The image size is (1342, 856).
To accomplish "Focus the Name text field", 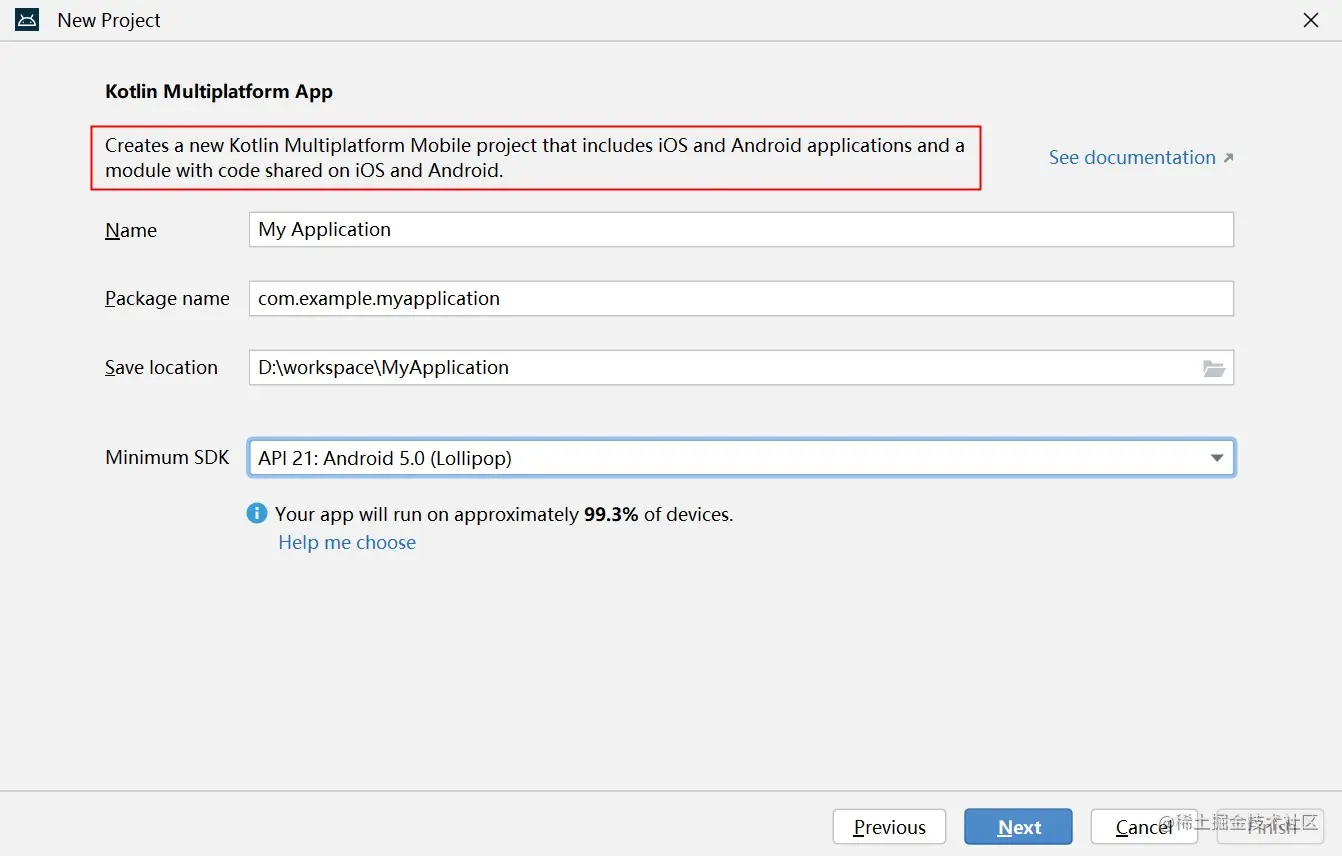I will click(x=740, y=230).
